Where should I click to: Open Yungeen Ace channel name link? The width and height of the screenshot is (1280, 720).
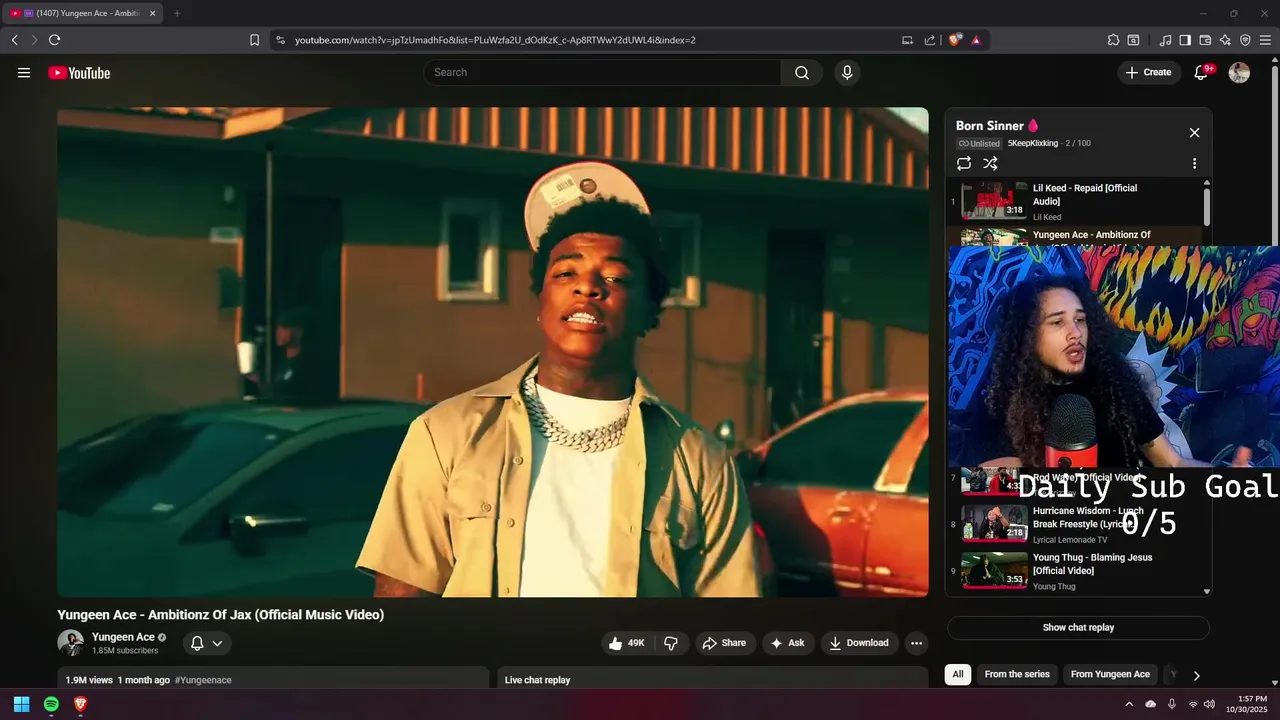pos(123,637)
